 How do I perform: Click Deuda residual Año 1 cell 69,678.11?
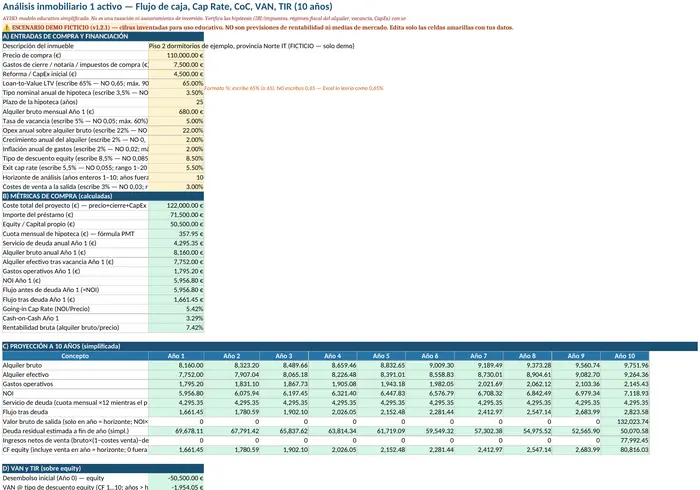point(176,431)
